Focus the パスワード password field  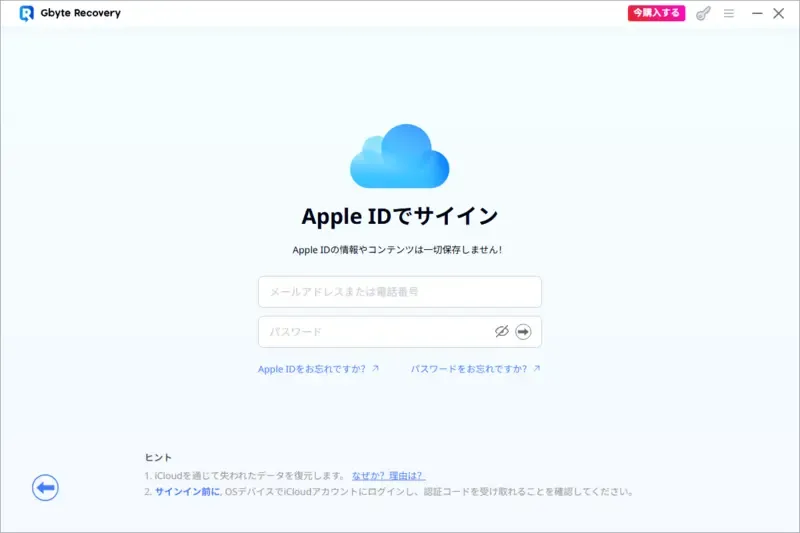(399, 332)
